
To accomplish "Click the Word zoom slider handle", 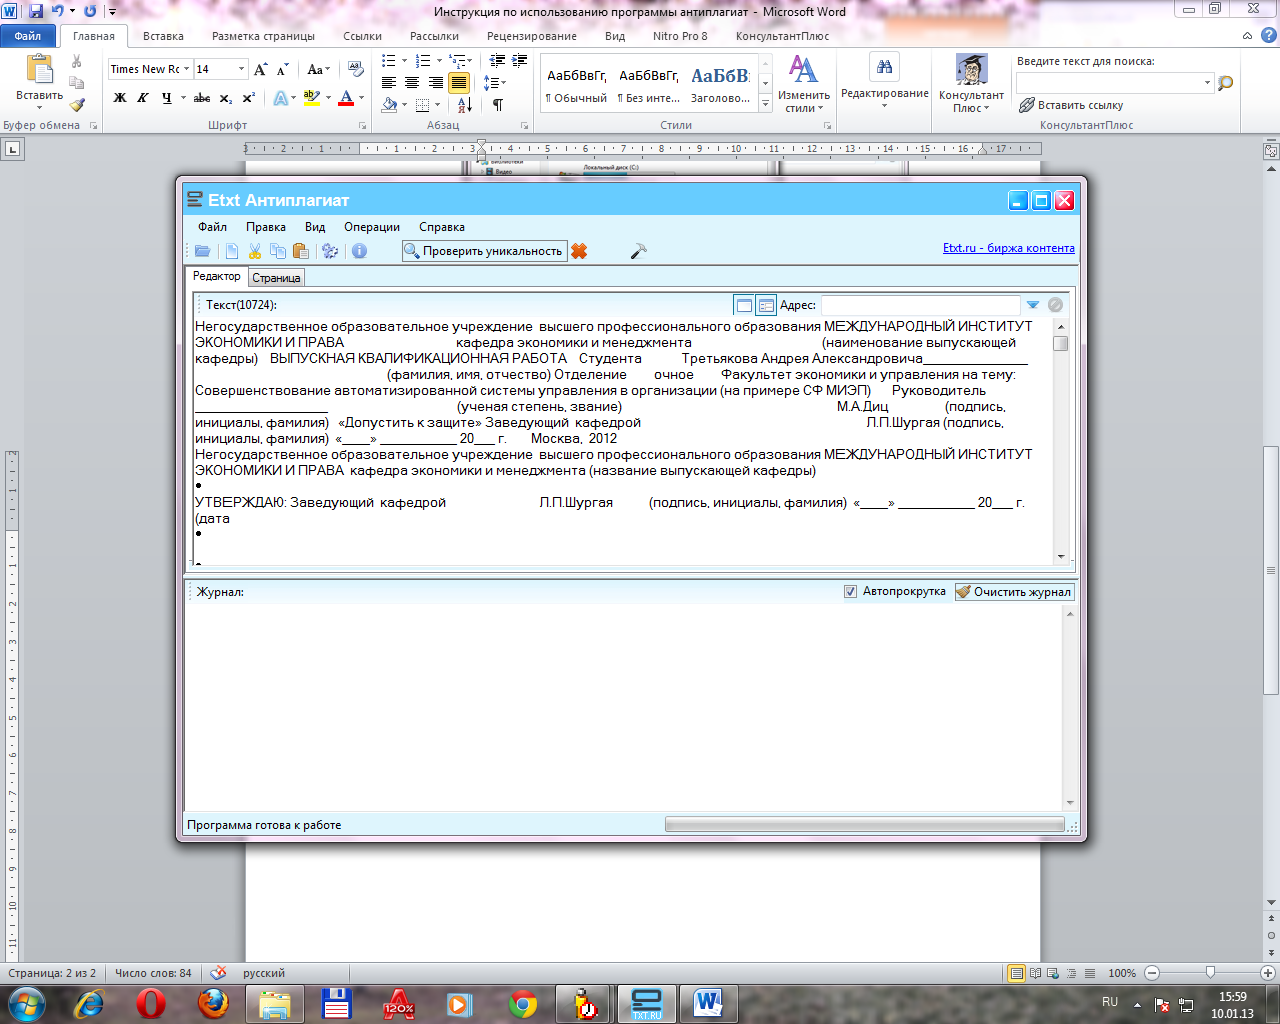I will click(x=1210, y=972).
